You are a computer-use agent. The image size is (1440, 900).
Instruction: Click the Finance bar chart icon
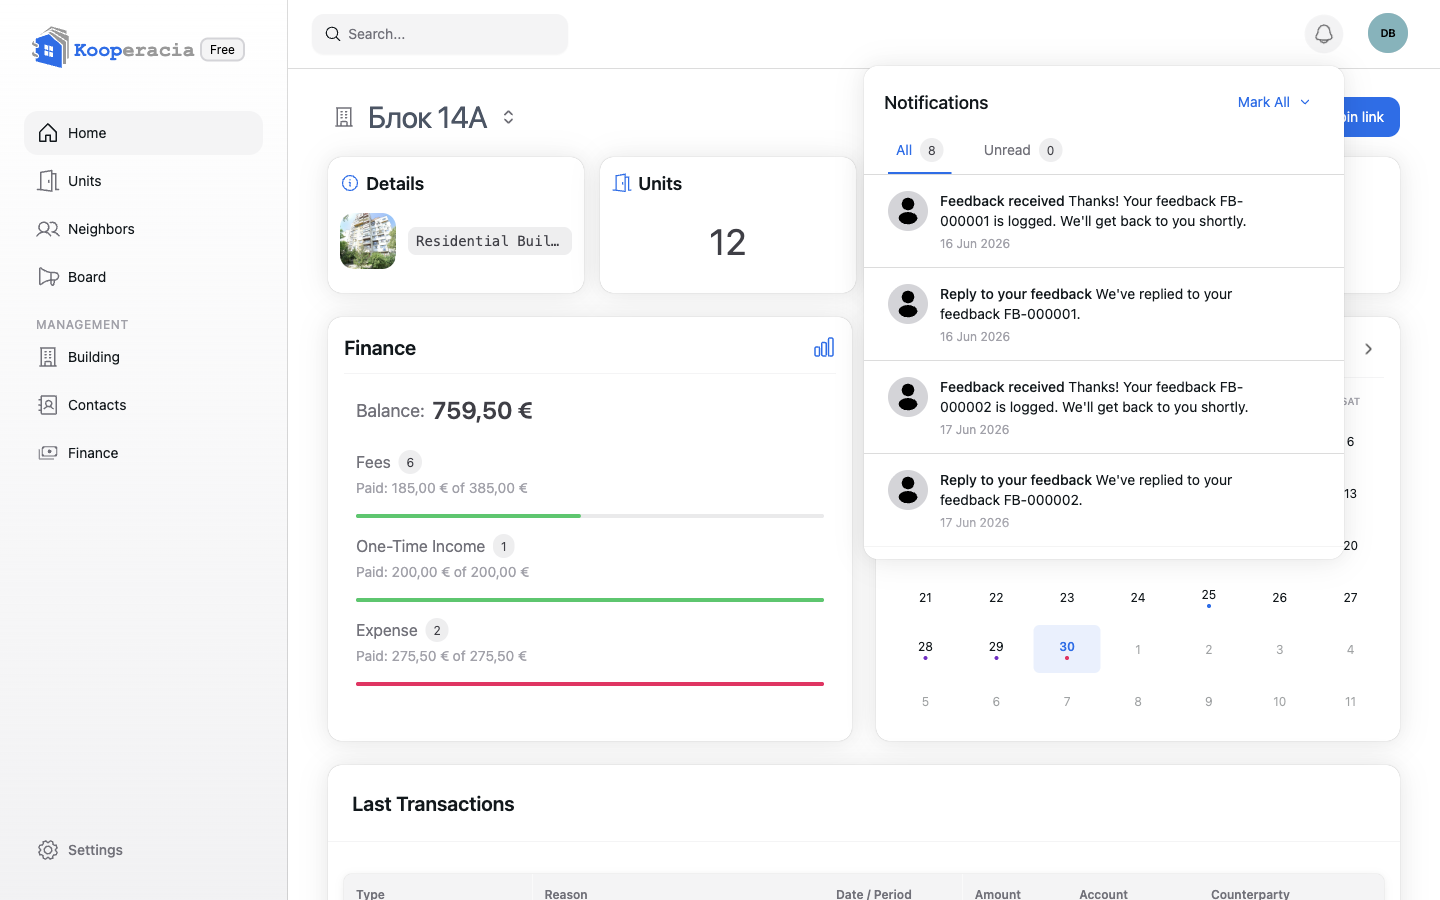pyautogui.click(x=824, y=347)
